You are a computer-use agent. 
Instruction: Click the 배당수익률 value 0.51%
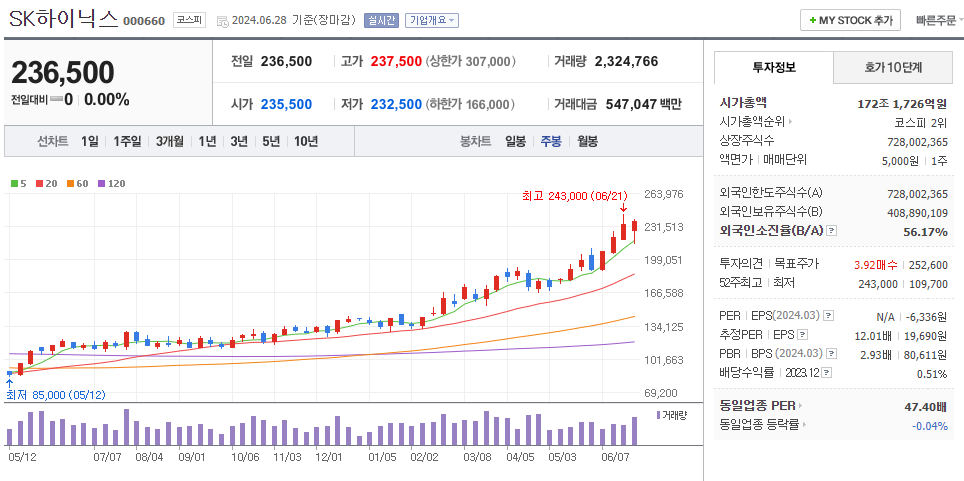931,374
